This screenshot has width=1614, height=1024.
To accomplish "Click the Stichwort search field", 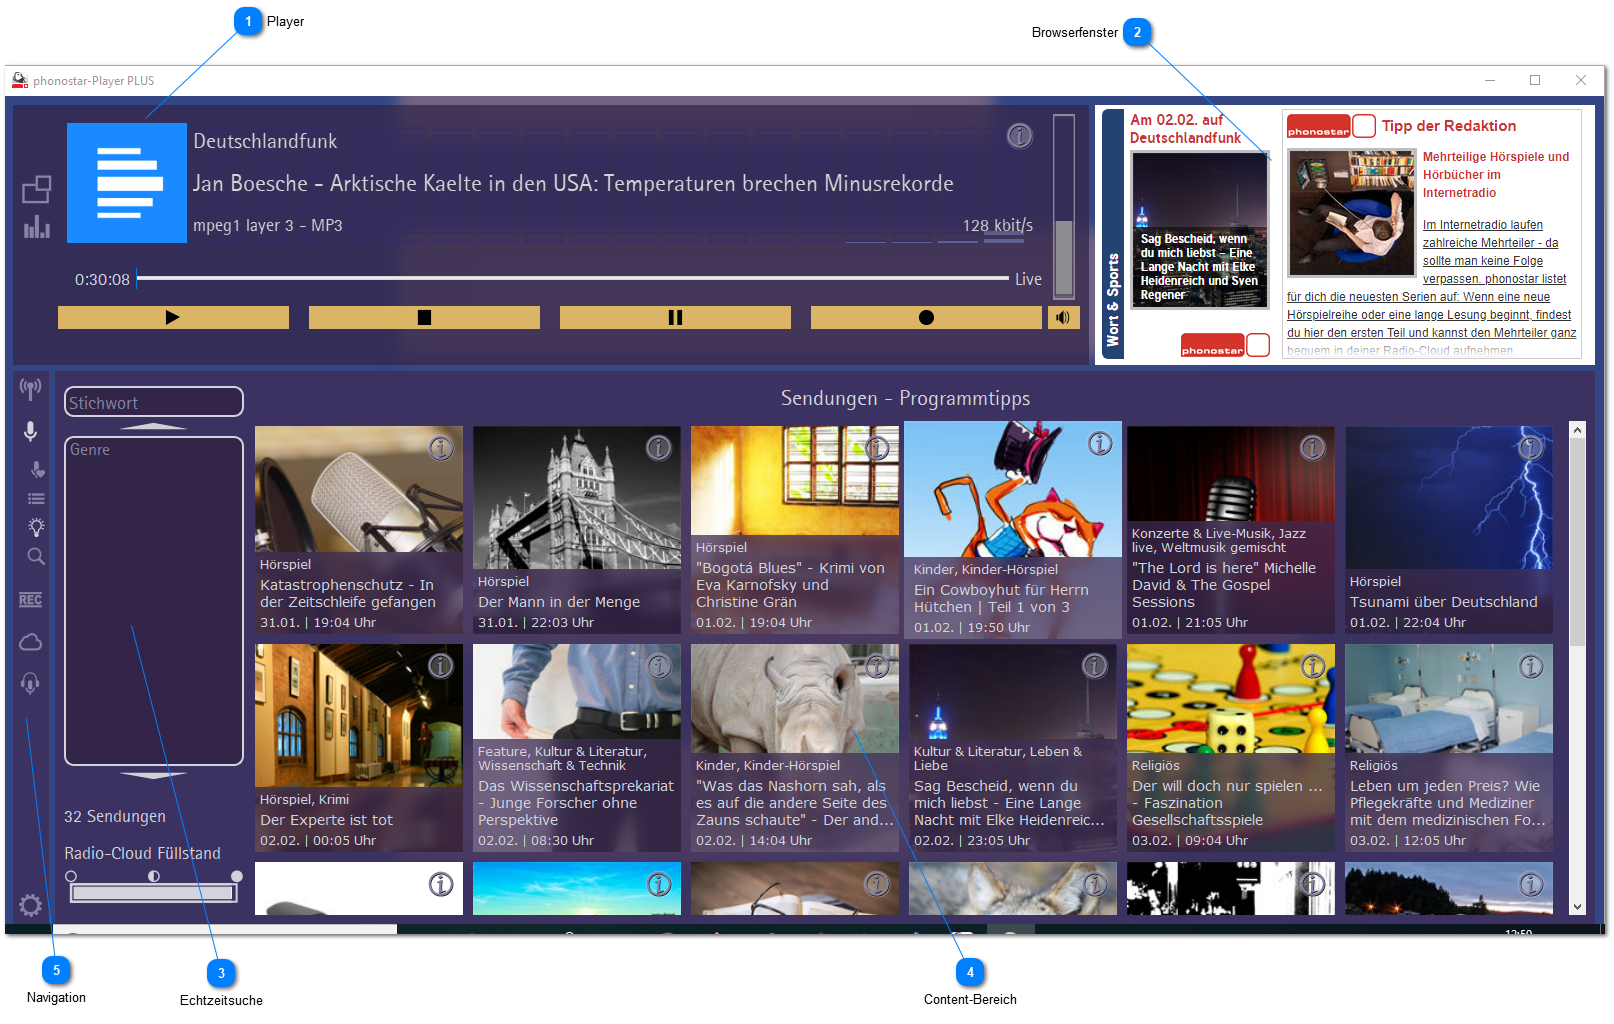I will click(154, 402).
